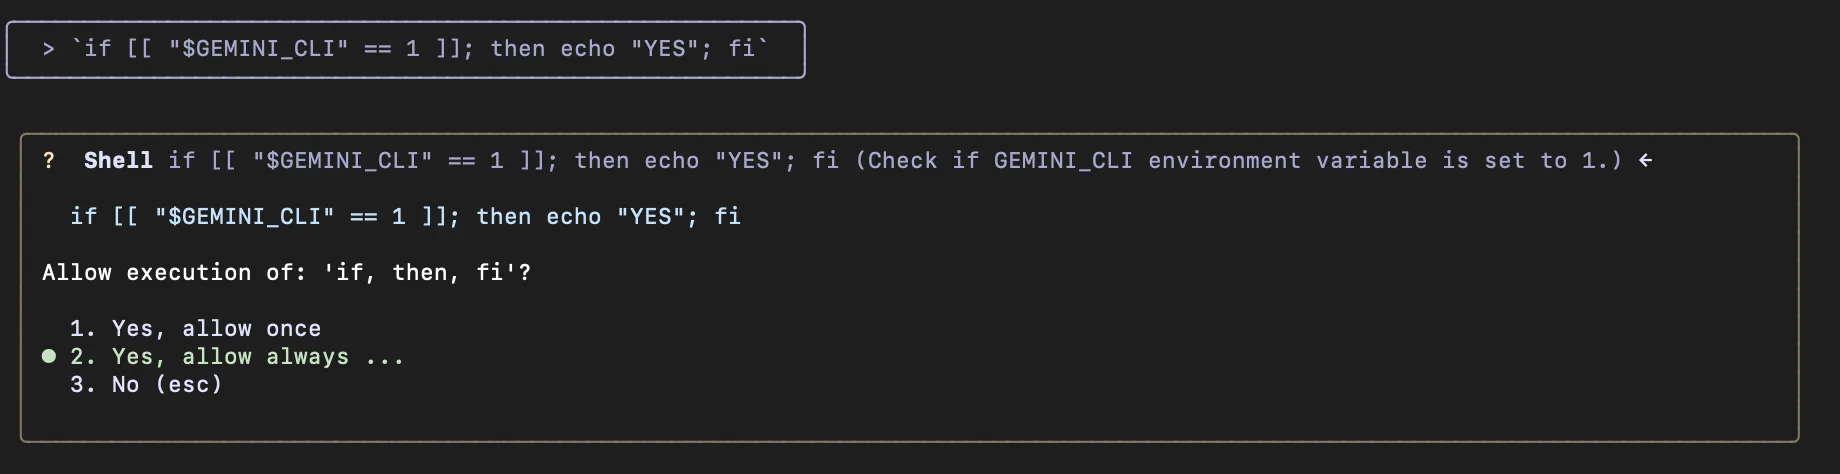The image size is (1840, 474).
Task: Click the yellow question mark icon
Action: [x=49, y=161]
